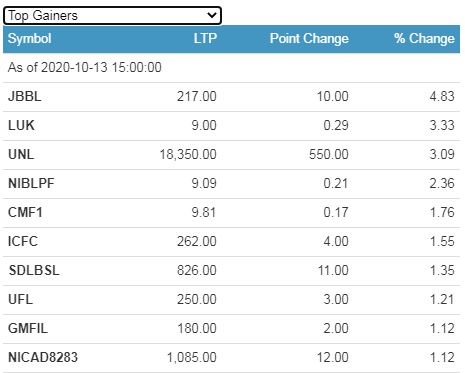Viewport: 465px width, 373px height.
Task: Click the dropdown chevron arrow
Action: pos(212,15)
